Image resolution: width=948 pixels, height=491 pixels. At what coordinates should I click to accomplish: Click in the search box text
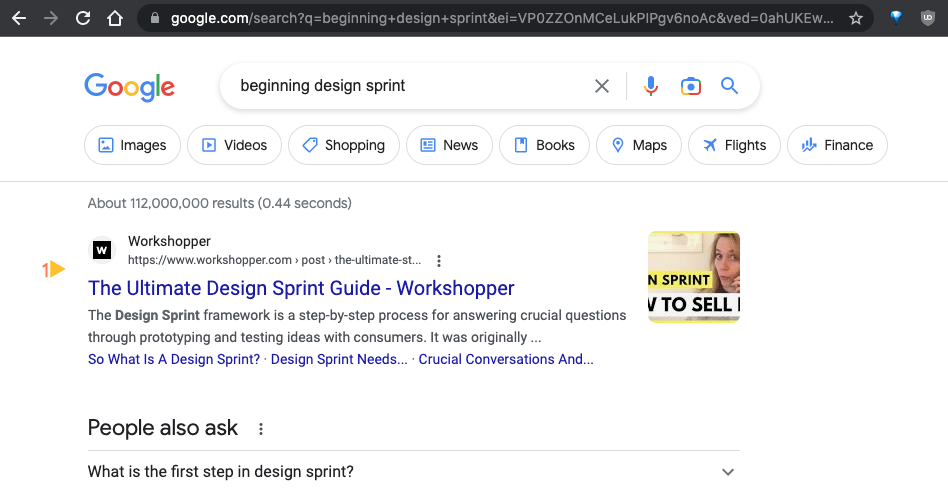click(323, 86)
